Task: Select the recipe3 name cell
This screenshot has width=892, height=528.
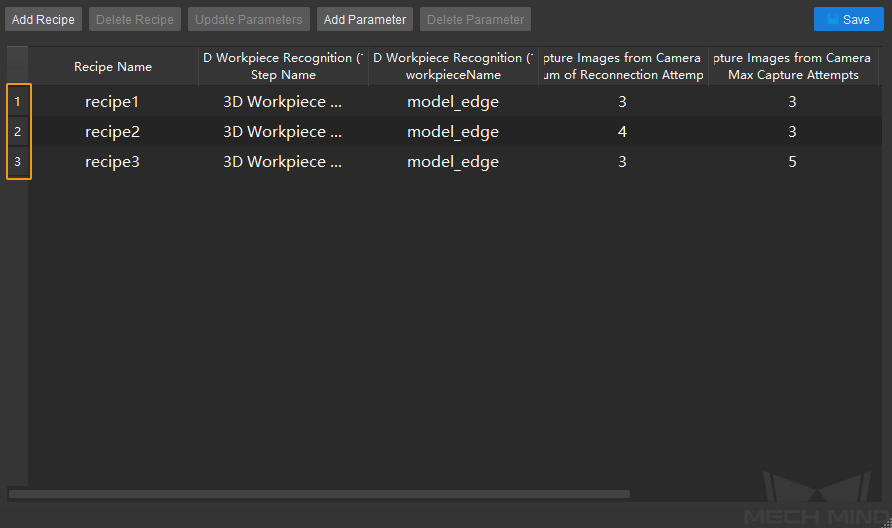Action: tap(113, 162)
